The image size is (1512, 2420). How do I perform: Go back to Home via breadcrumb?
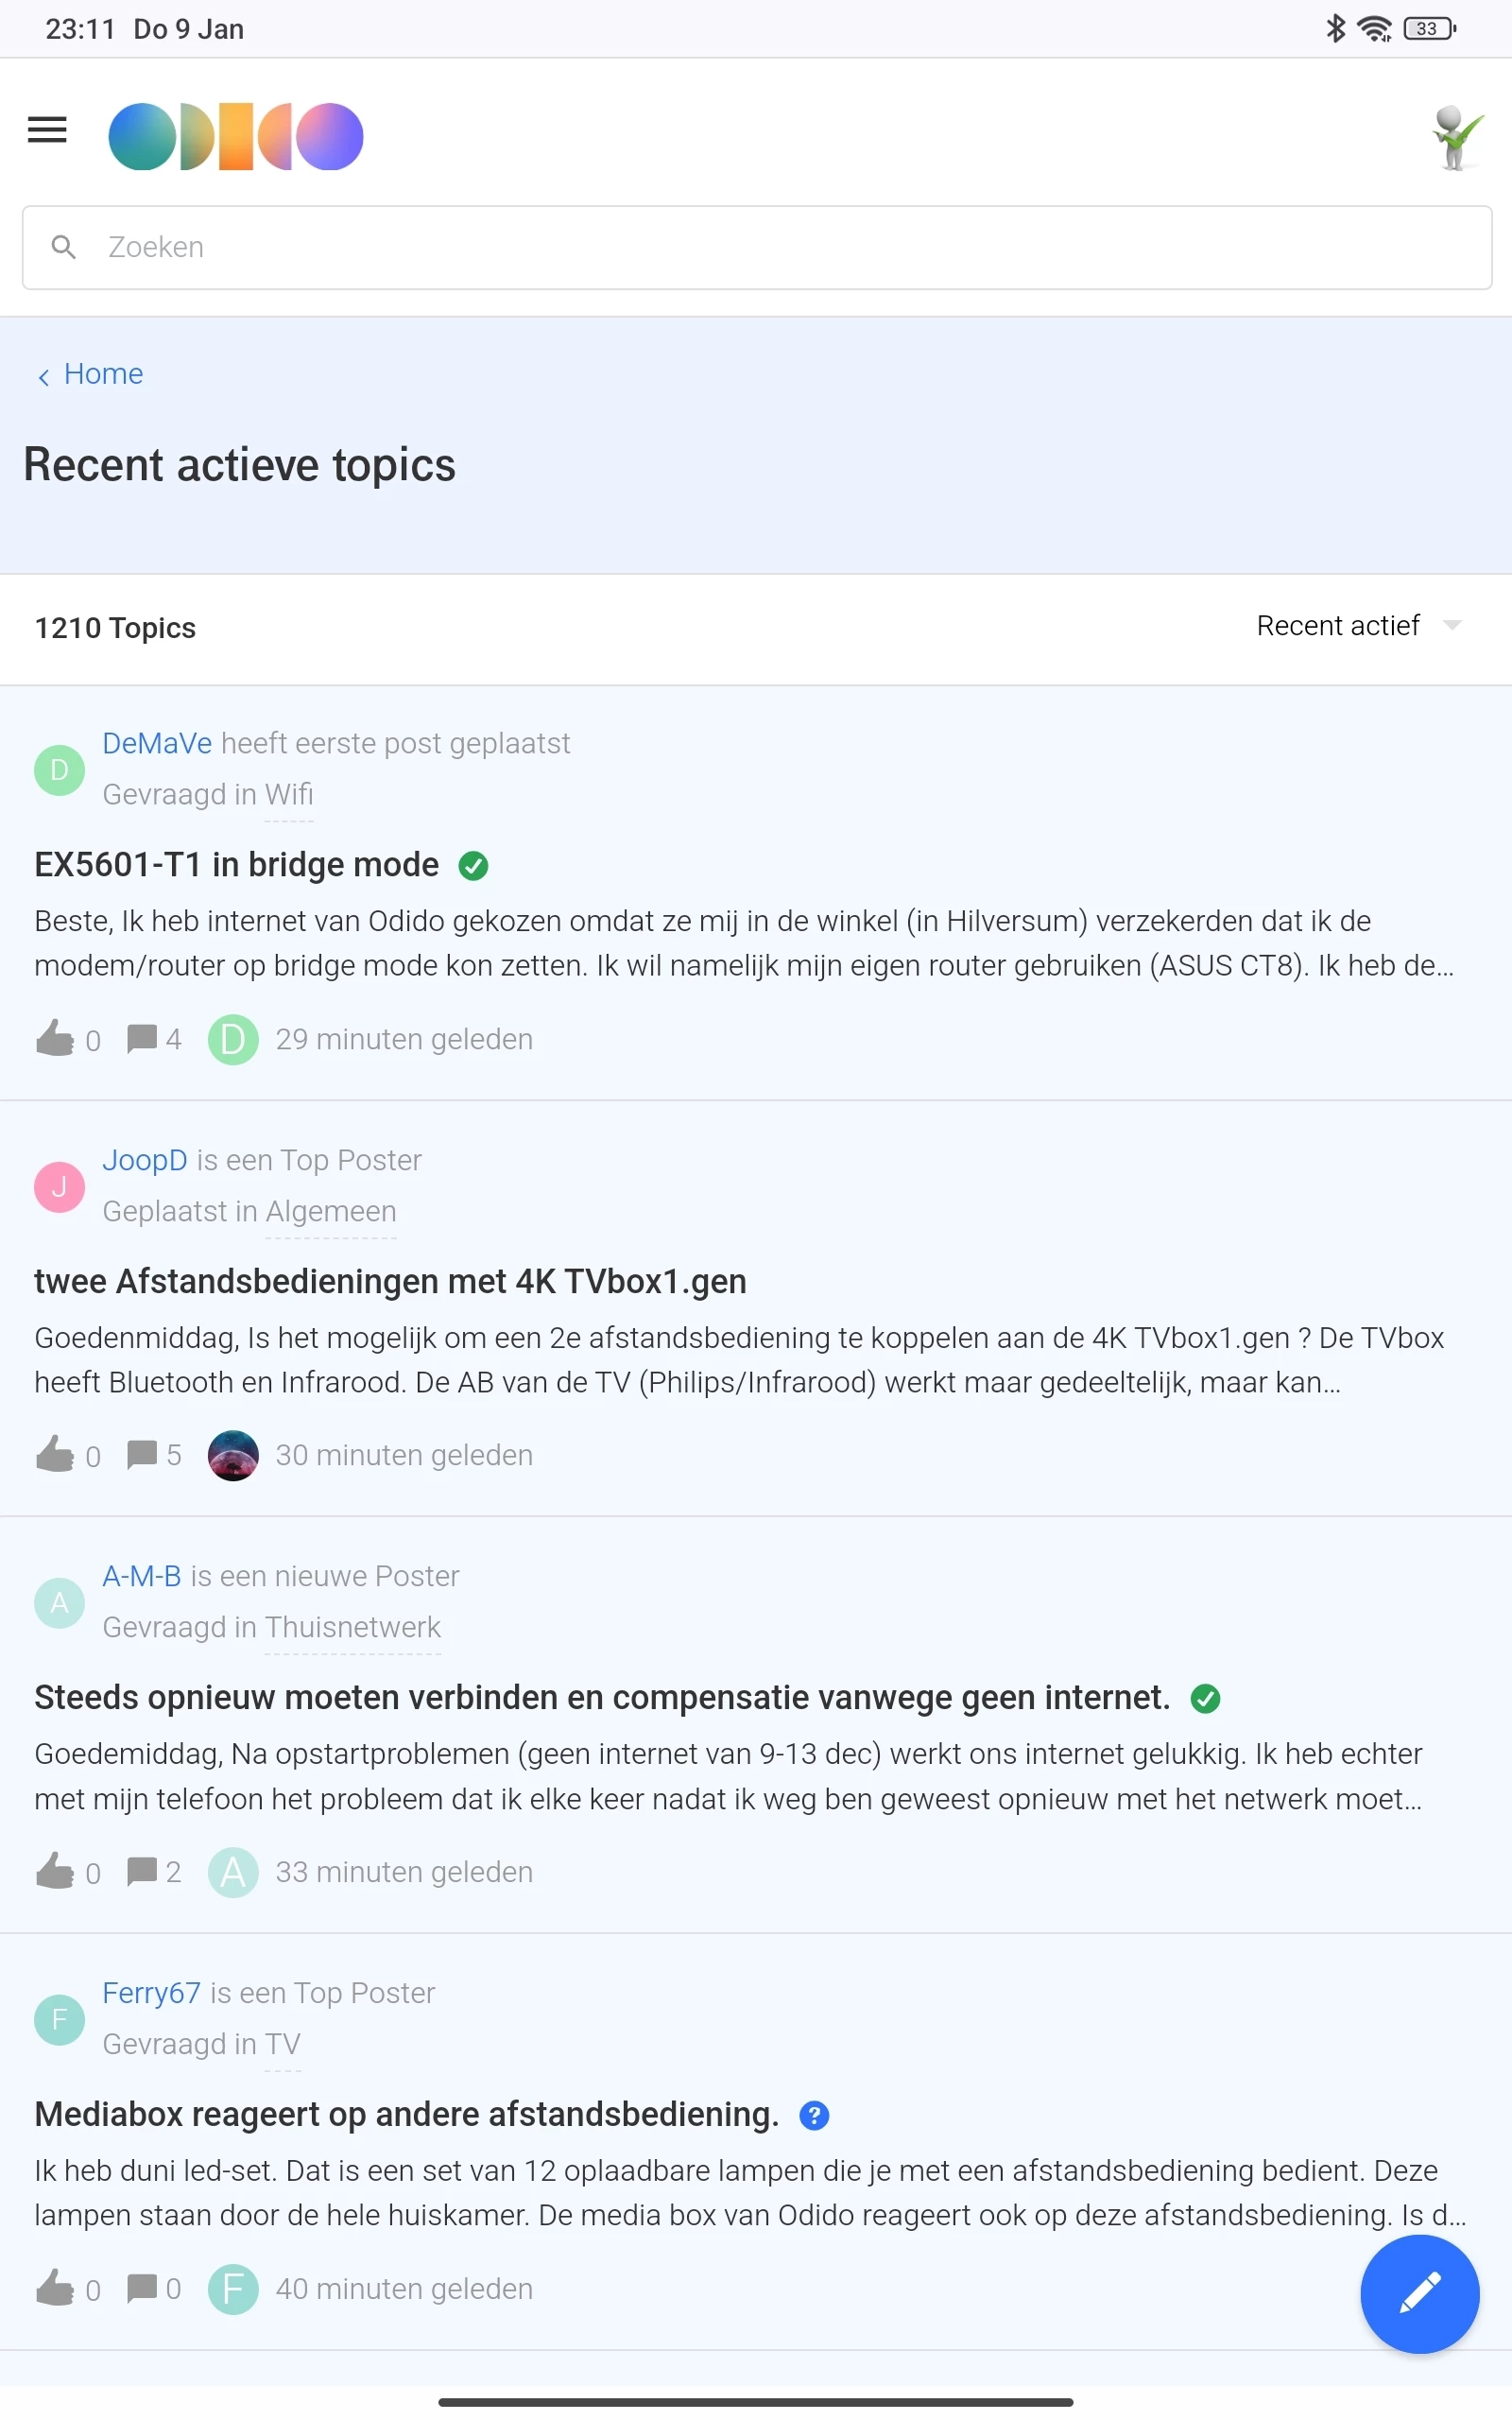click(103, 374)
